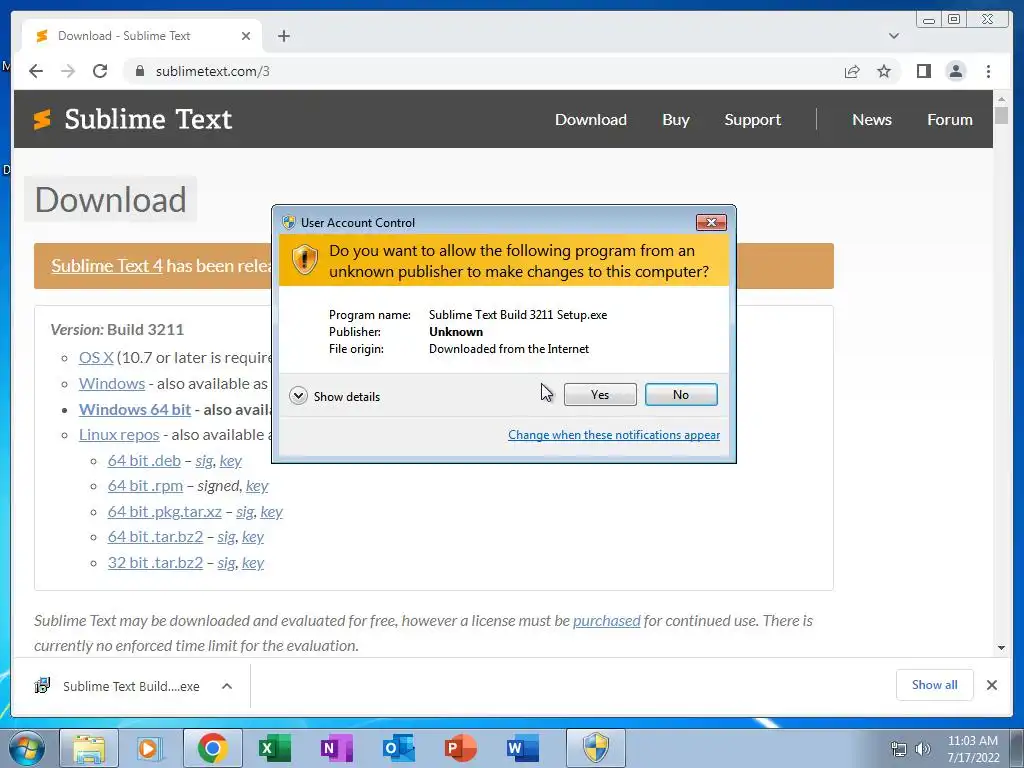The height and width of the screenshot is (768, 1024).
Task: Follow the Sublime Text 4 banner link
Action: tap(107, 266)
